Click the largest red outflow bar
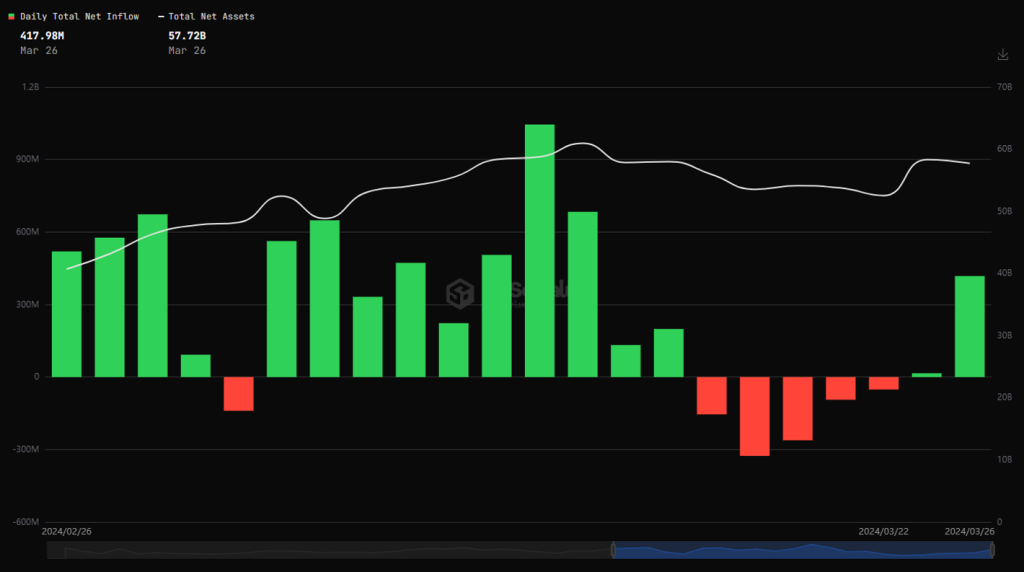Viewport: 1024px width, 572px height. pos(754,416)
